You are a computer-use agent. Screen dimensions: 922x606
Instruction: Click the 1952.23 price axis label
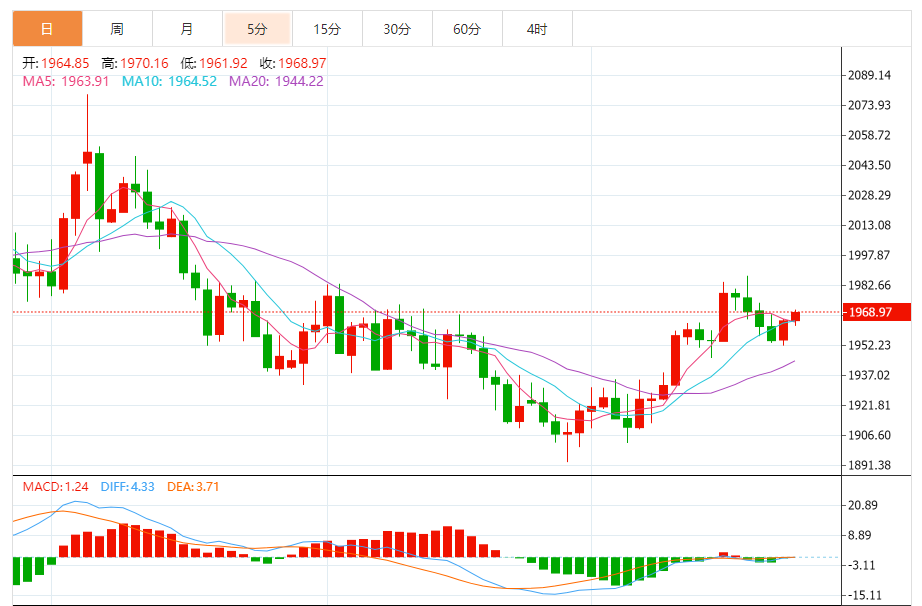click(869, 345)
